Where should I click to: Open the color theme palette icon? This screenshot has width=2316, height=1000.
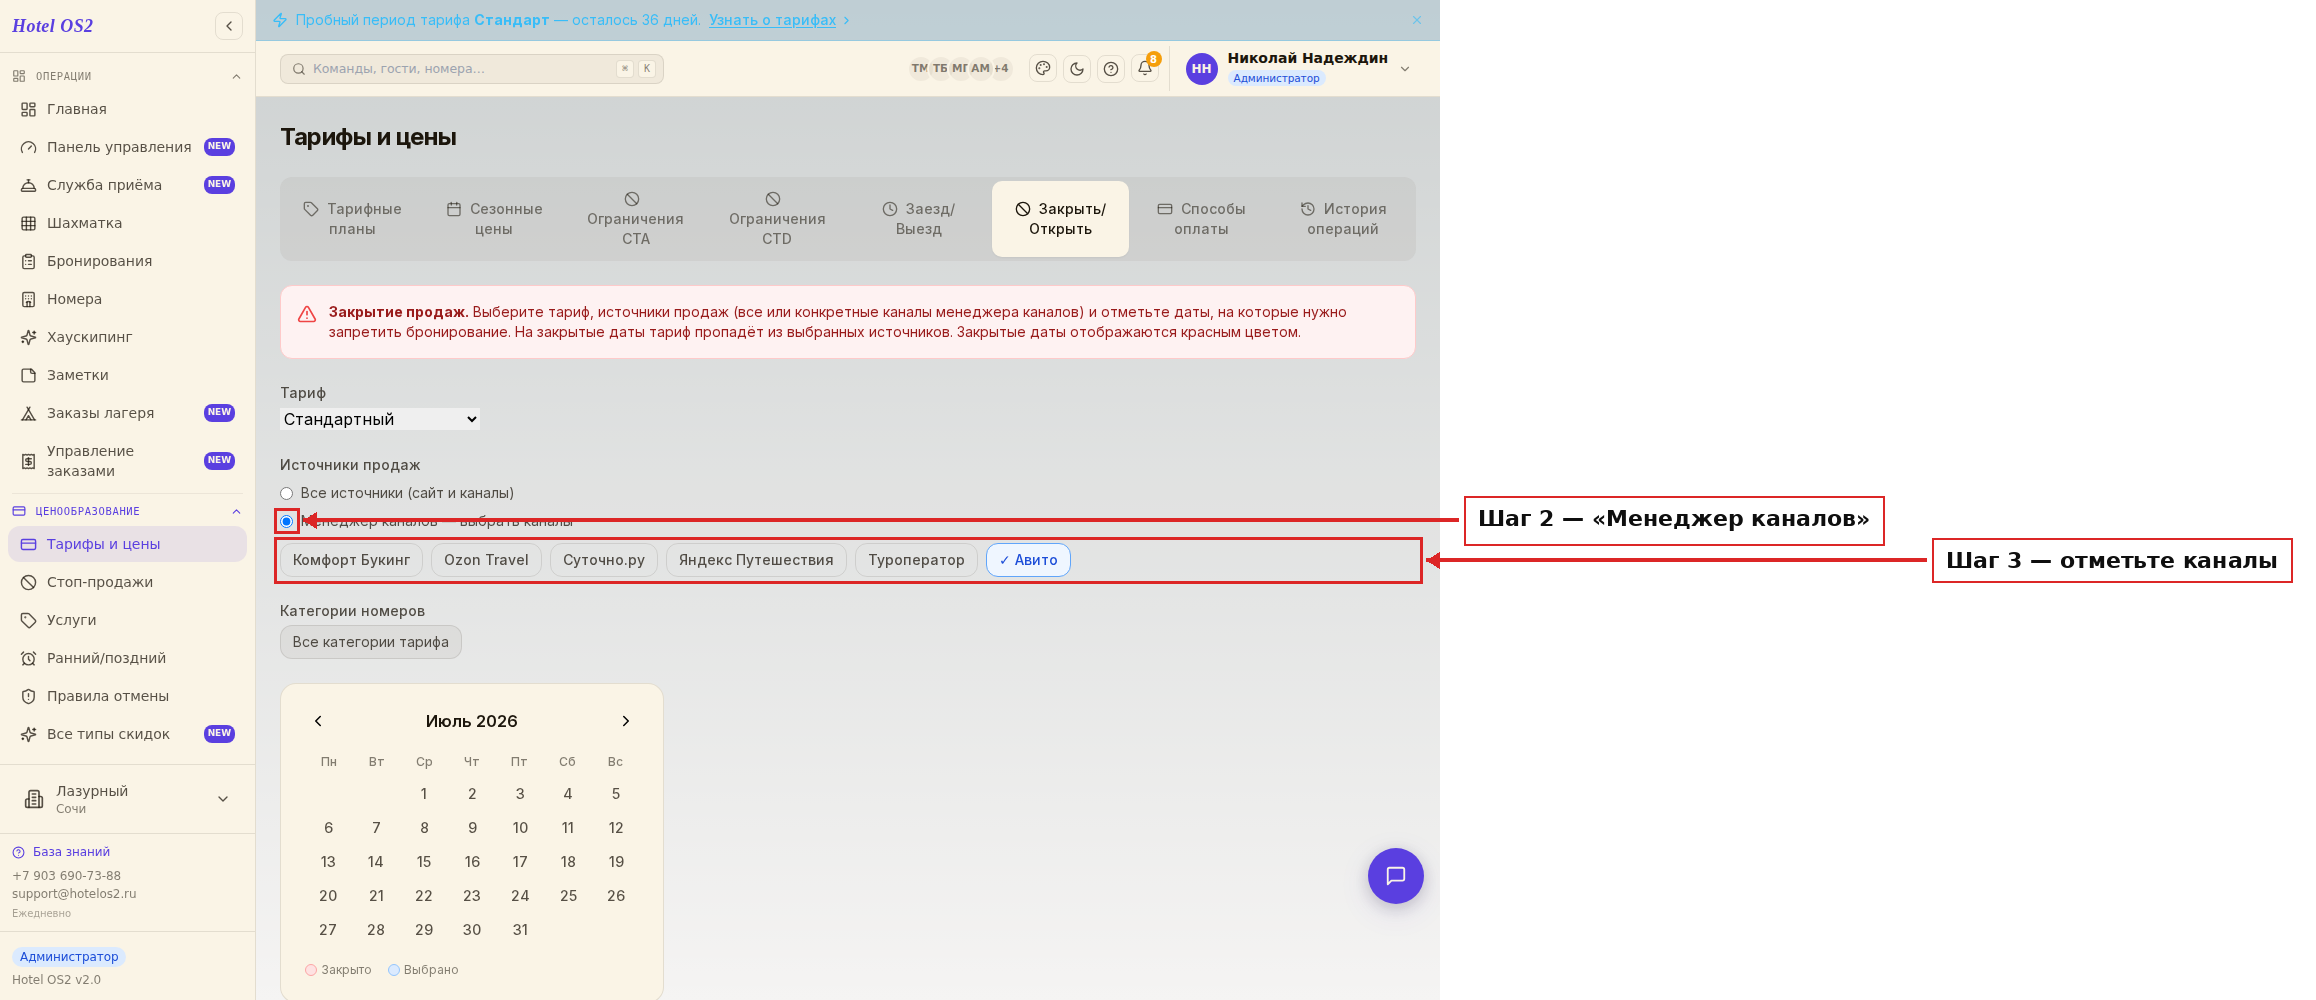tap(1043, 69)
